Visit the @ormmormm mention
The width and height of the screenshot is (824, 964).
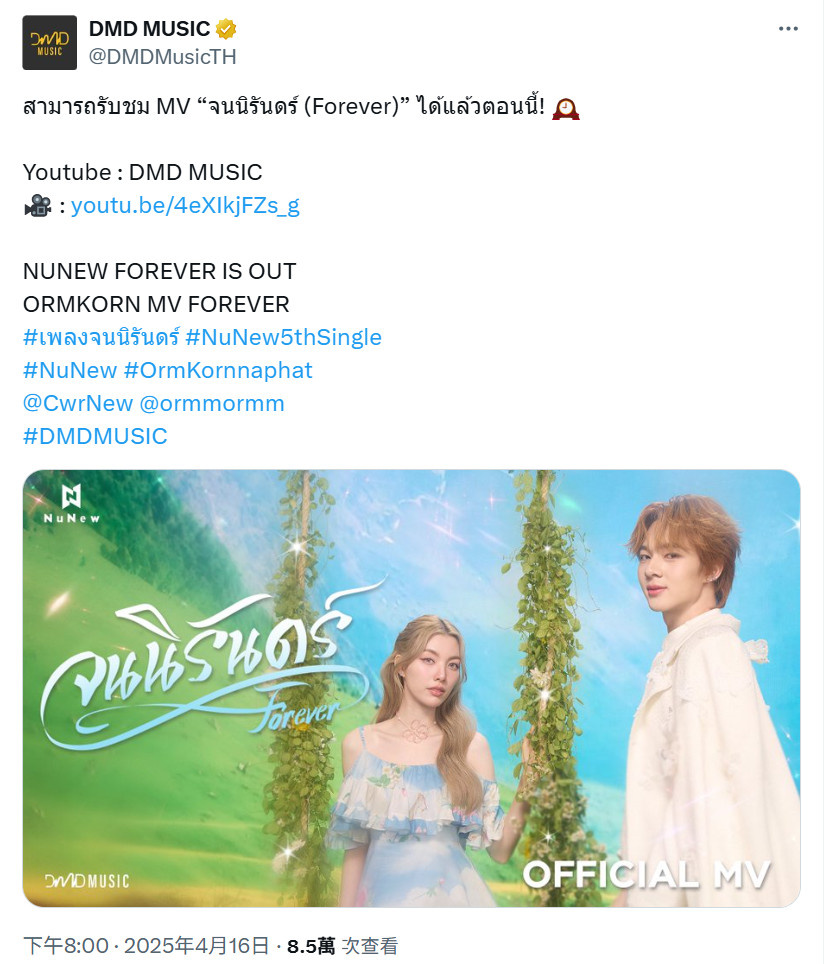(x=212, y=403)
